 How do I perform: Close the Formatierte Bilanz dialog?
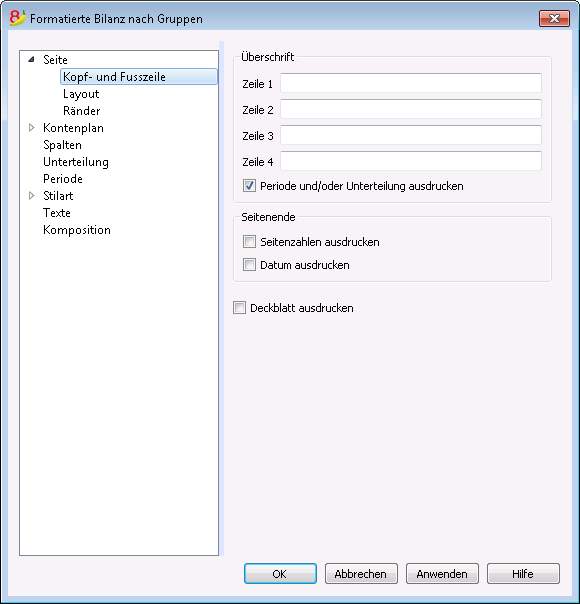click(x=554, y=18)
